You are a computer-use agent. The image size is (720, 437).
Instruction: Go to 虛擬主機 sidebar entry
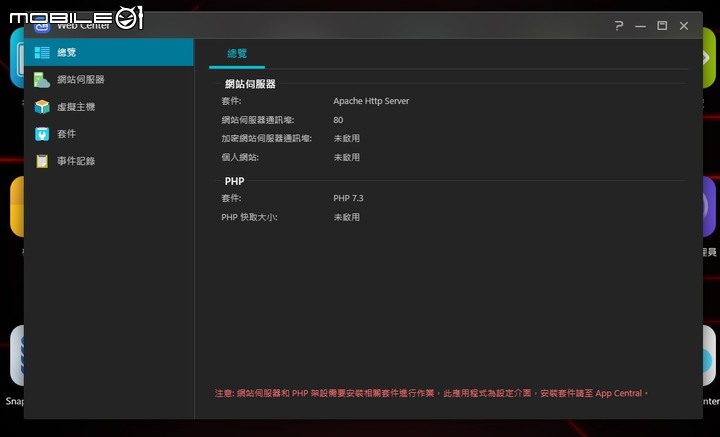click(x=109, y=106)
